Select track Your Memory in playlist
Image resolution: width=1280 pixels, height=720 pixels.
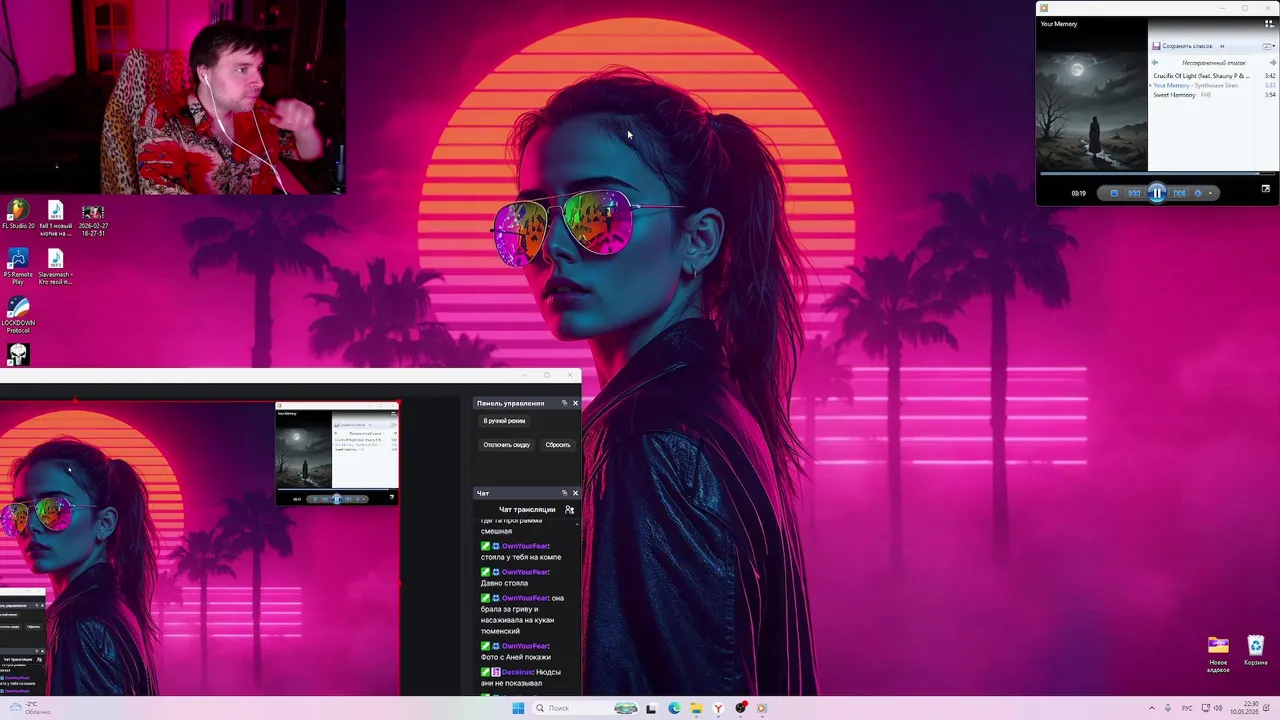click(x=1195, y=86)
